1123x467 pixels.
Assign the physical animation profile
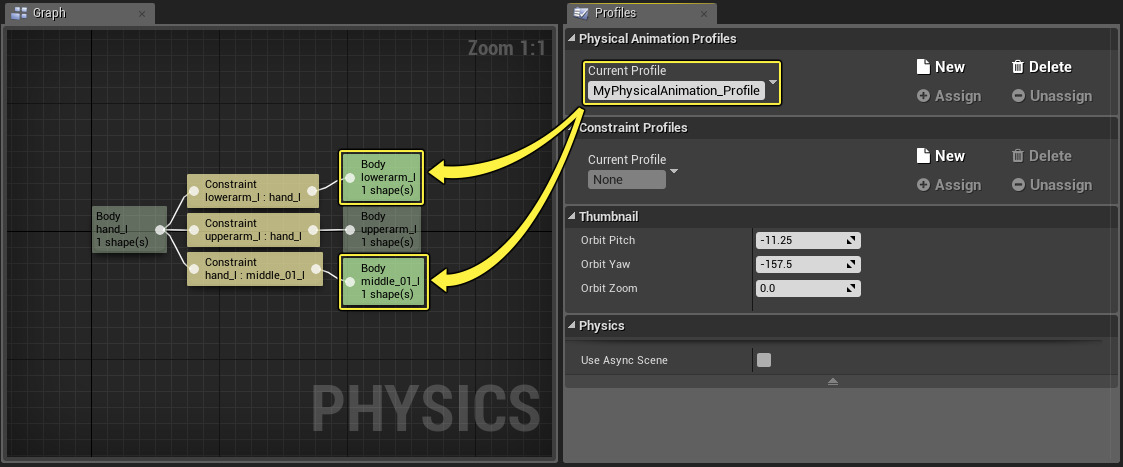click(949, 96)
